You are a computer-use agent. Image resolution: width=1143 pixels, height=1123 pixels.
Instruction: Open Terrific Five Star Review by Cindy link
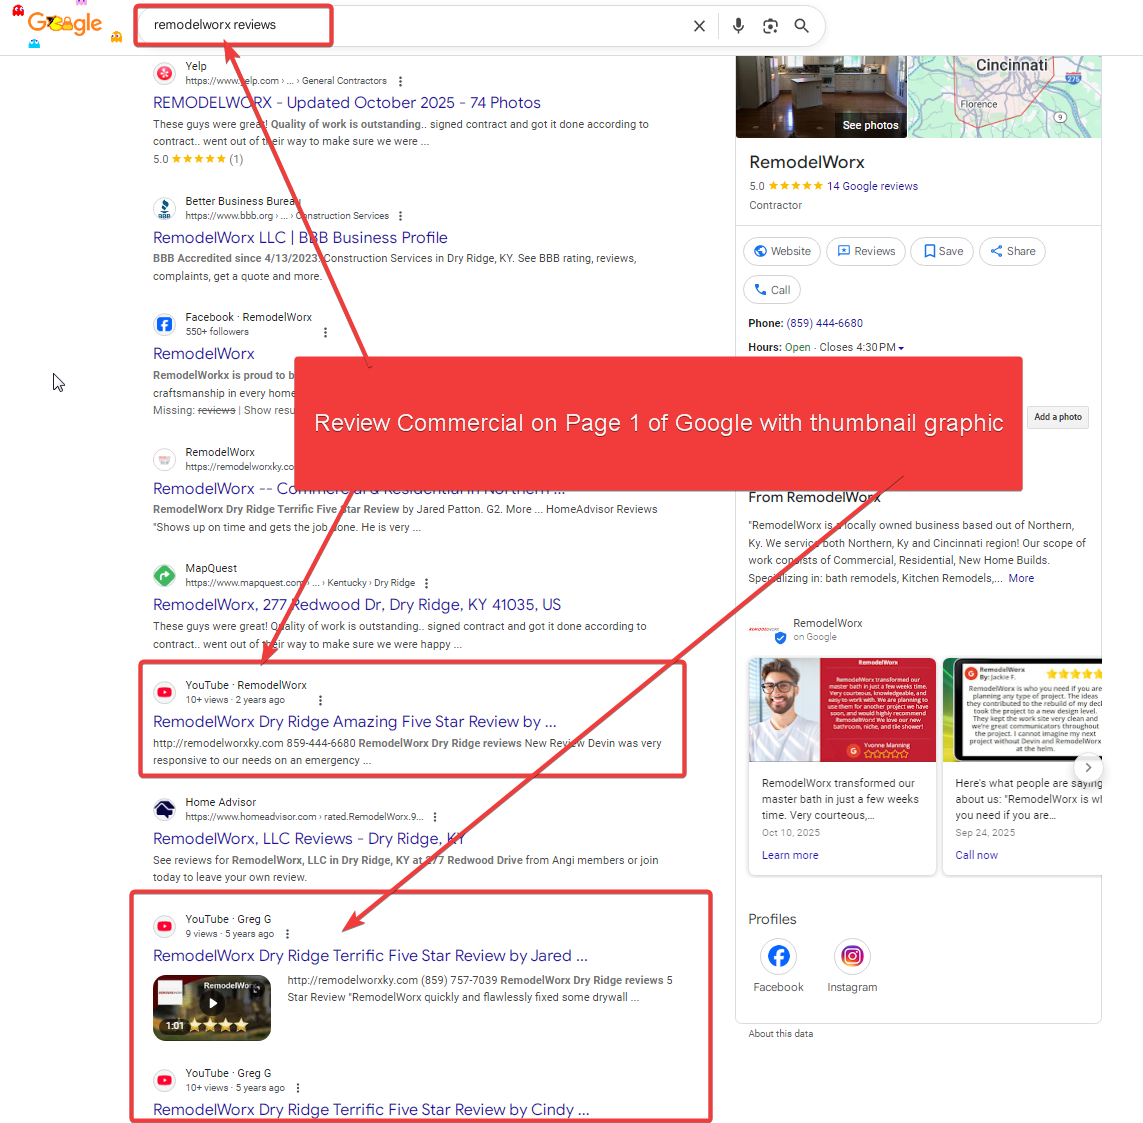tap(371, 1109)
